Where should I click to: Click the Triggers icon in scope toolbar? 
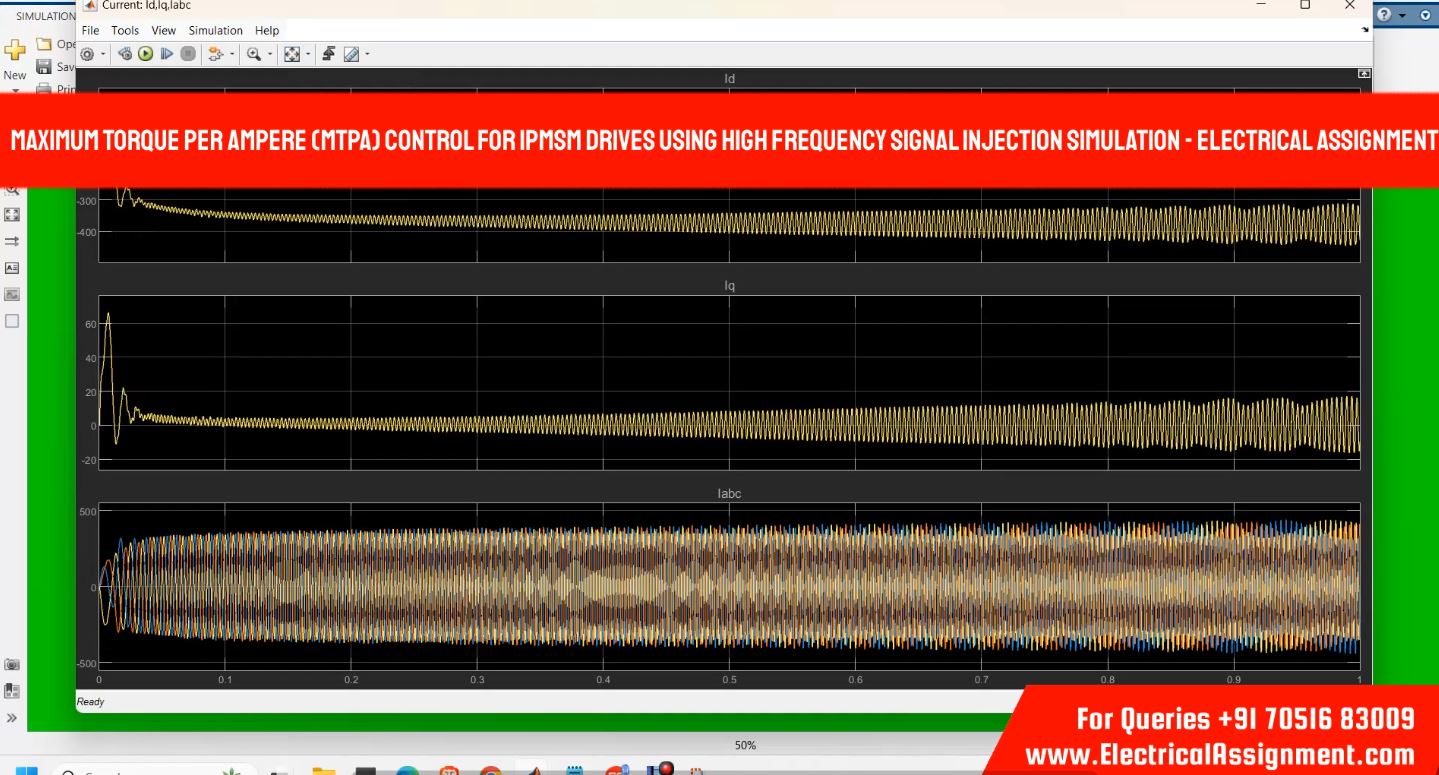click(327, 54)
